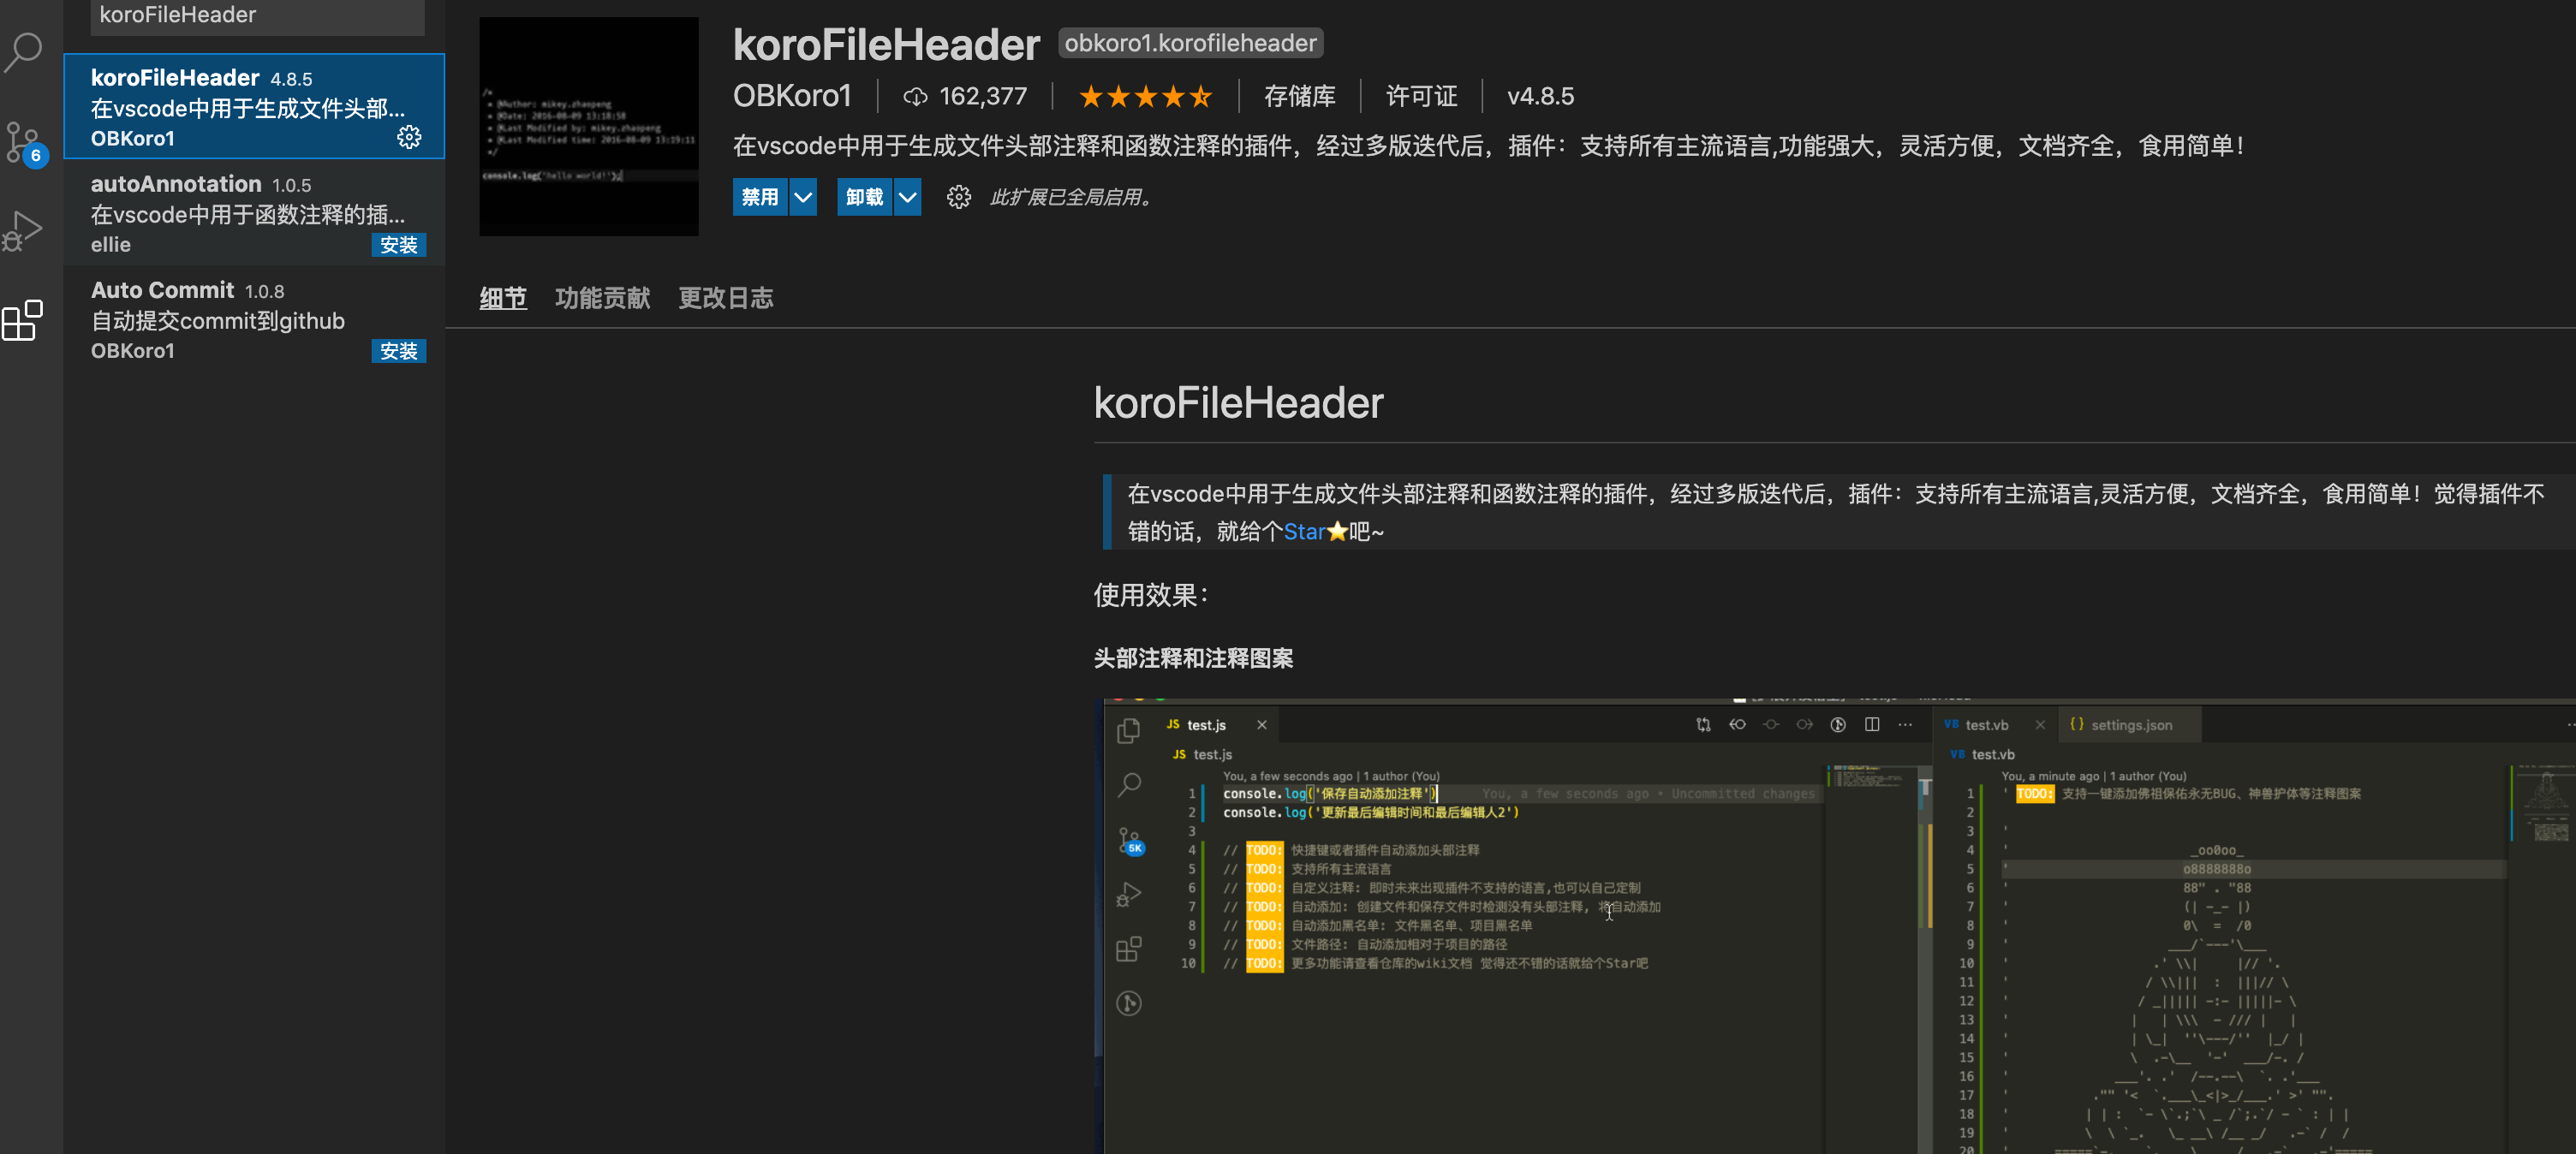This screenshot has width=2576, height=1154.
Task: Expand the 禁用 dropdown arrow
Action: (x=803, y=197)
